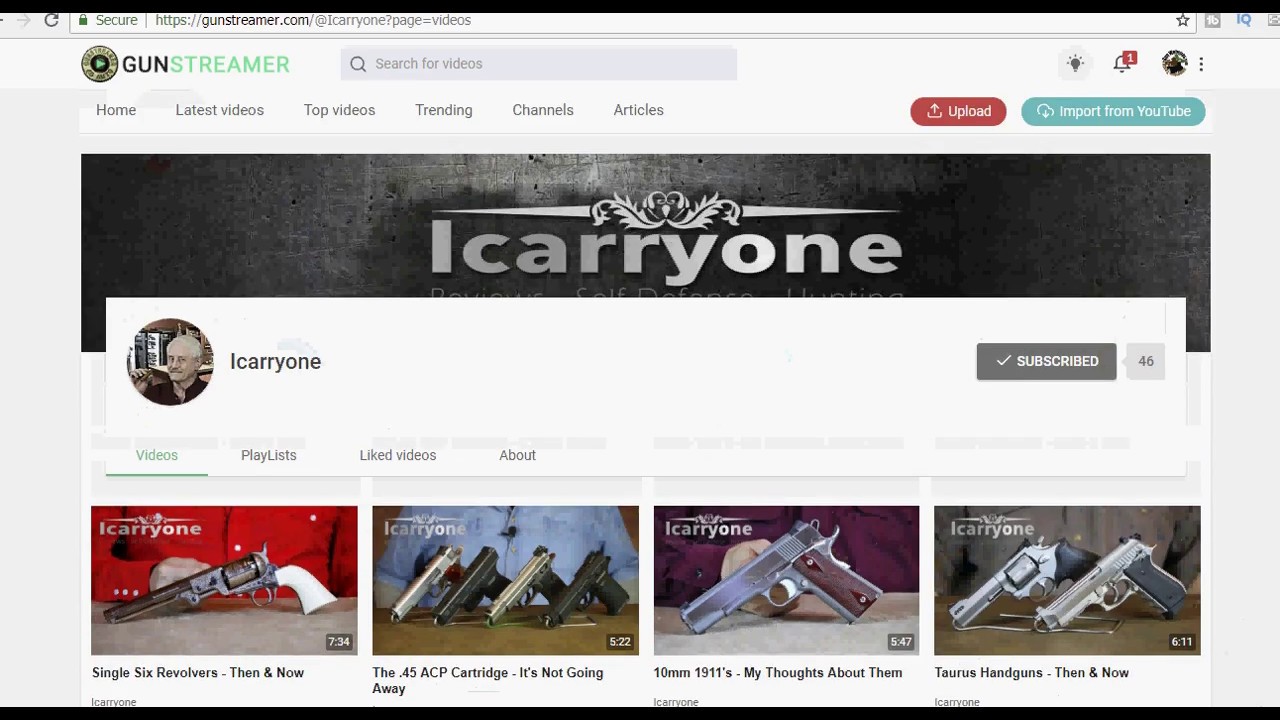Open the Trending page
1280x720 pixels.
tap(444, 110)
